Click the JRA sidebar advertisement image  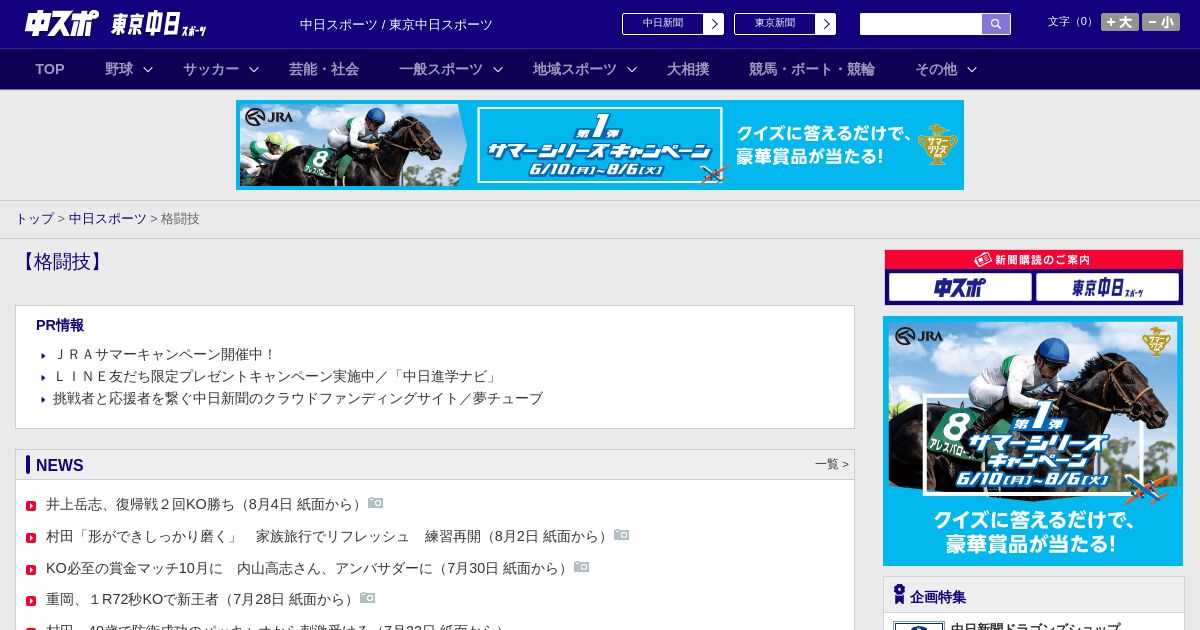tap(1033, 441)
